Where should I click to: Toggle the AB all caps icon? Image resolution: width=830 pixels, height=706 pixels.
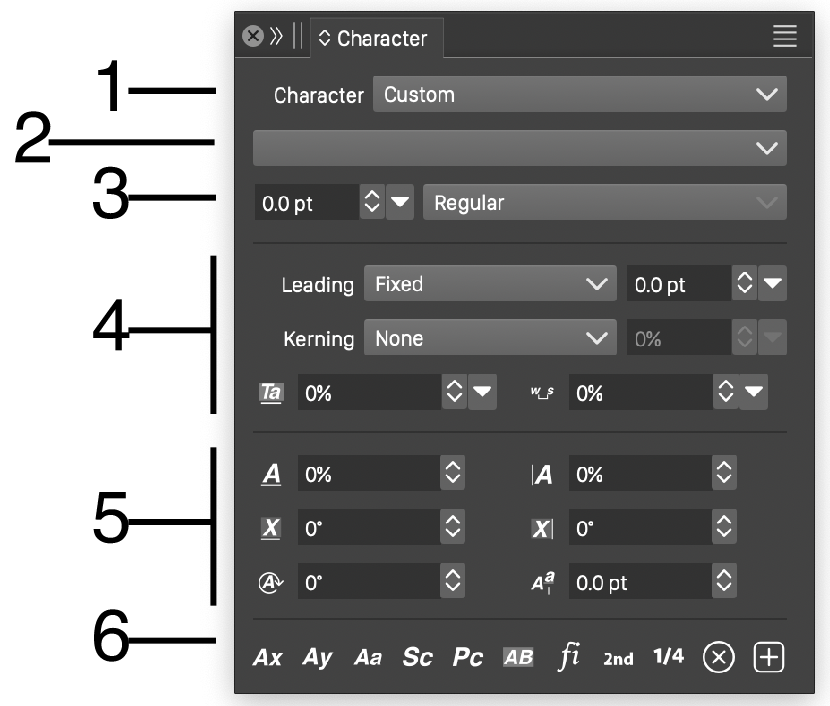(518, 657)
